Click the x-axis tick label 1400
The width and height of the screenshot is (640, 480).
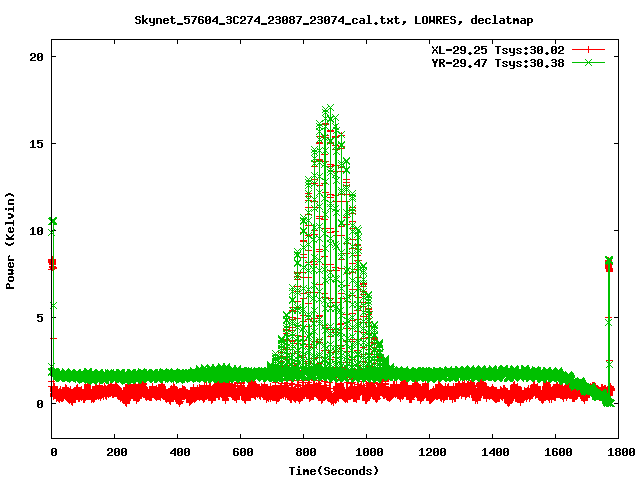coord(495,452)
